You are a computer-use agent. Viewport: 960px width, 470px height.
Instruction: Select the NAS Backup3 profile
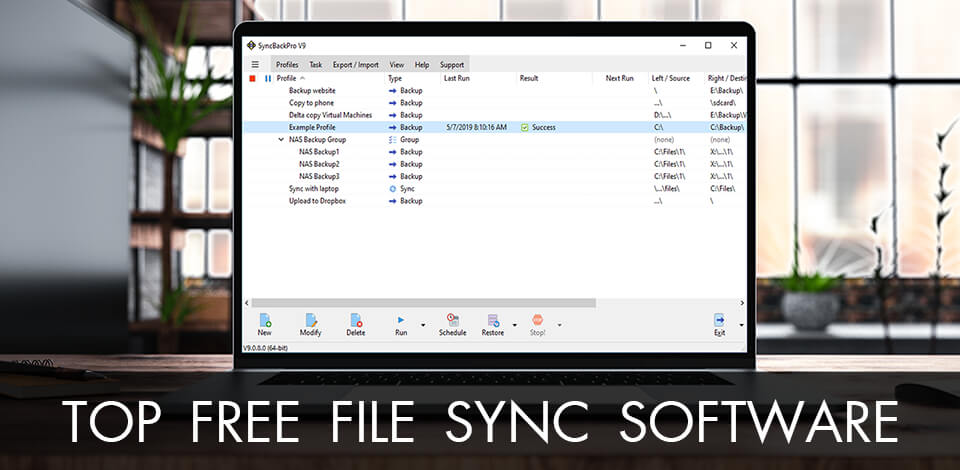(319, 176)
